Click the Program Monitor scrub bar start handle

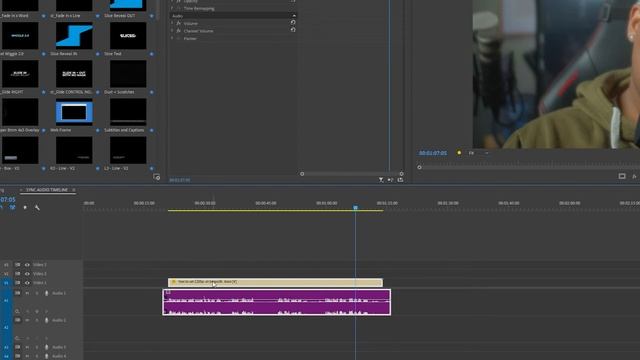pos(419,167)
